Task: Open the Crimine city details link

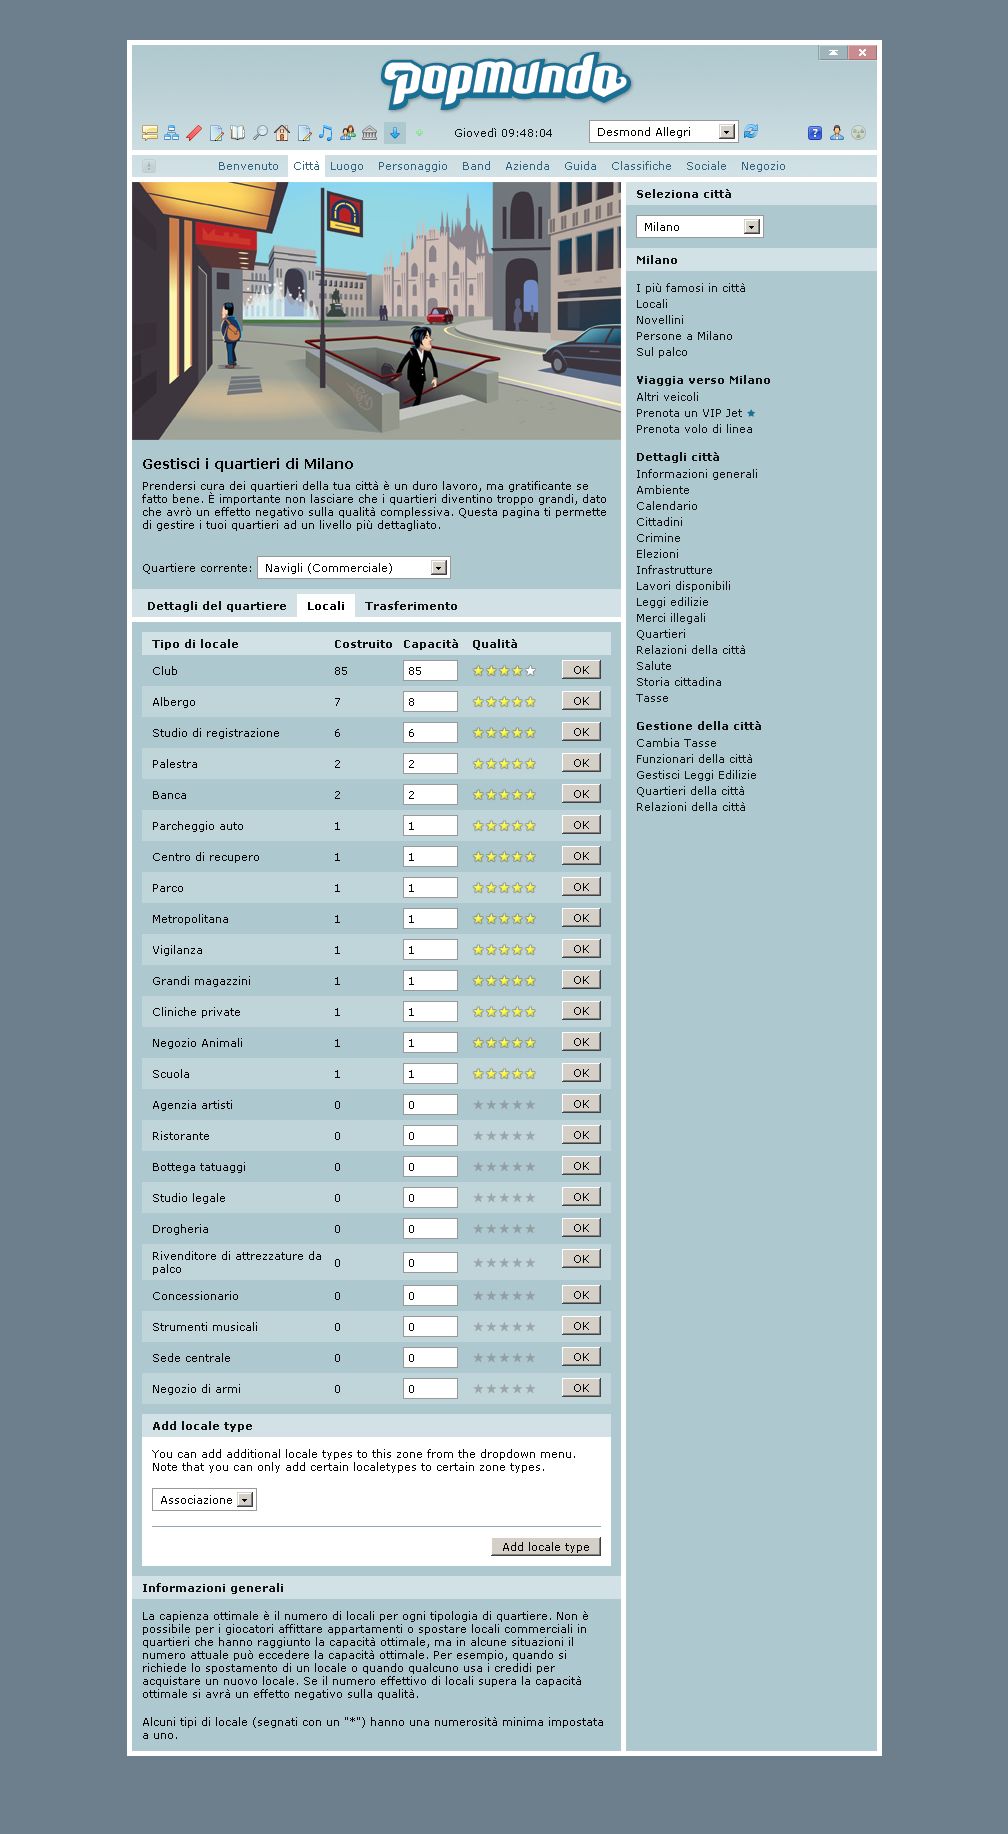Action: [658, 538]
